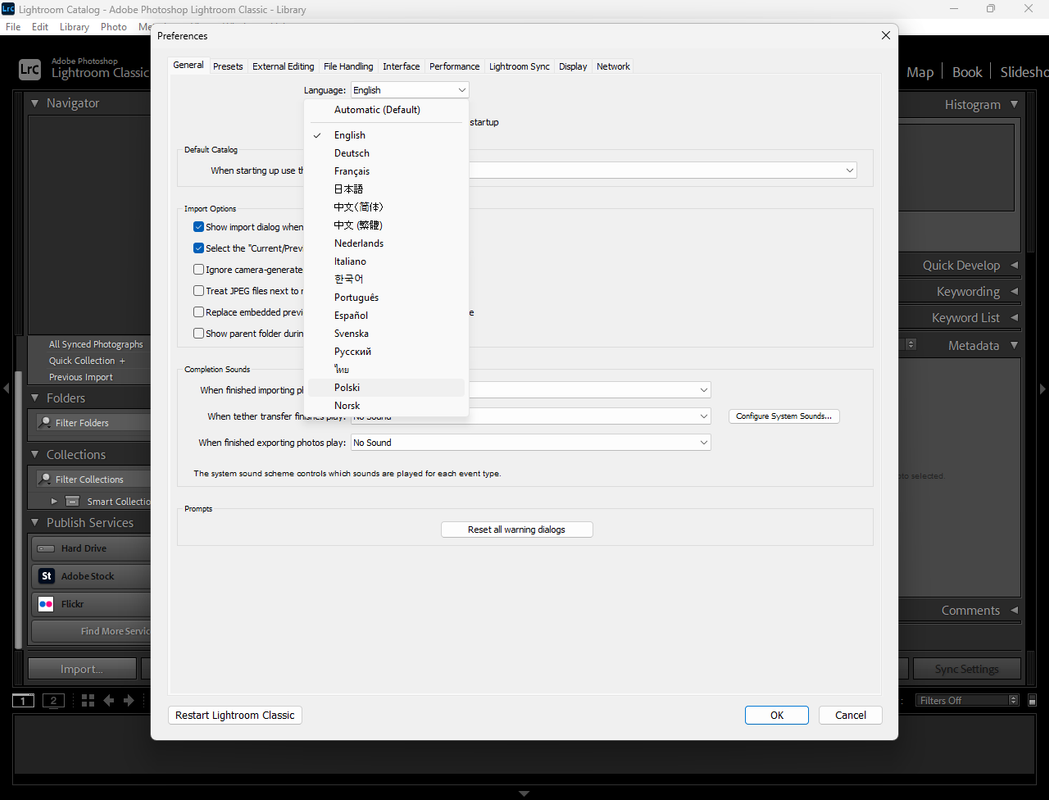
Task: Toggle Show import dialog checkbox
Action: [x=199, y=227]
